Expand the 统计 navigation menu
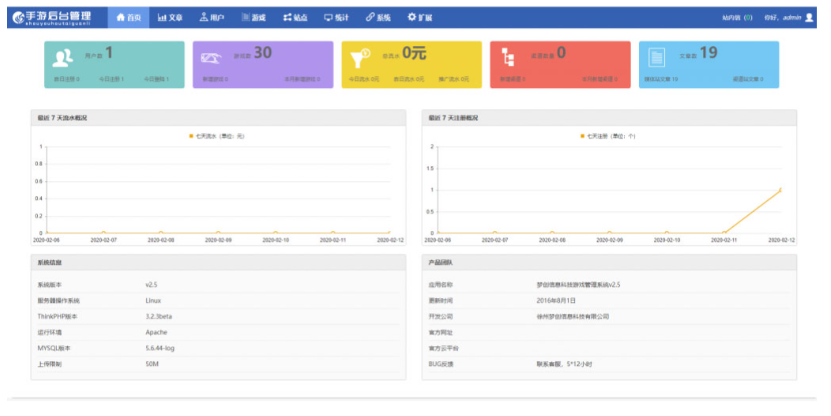The width and height of the screenshot is (831, 416). 336,18
